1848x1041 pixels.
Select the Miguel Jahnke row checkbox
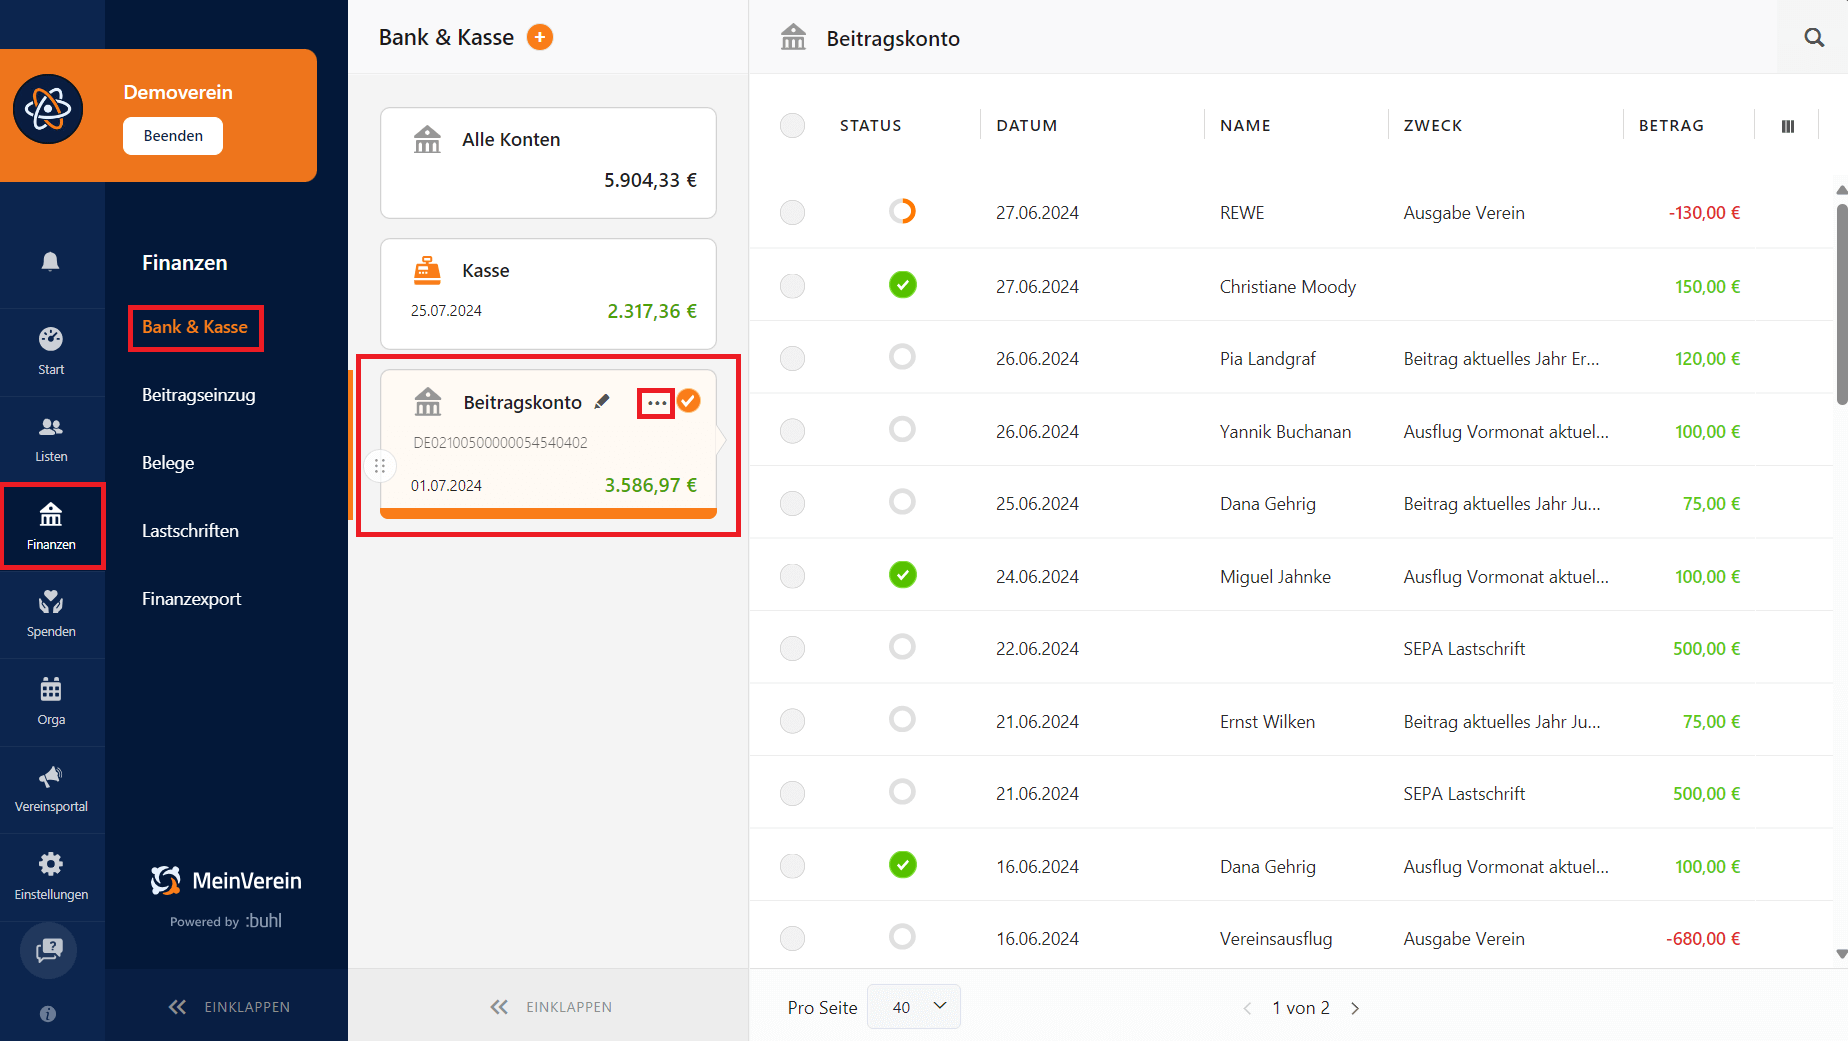792,576
